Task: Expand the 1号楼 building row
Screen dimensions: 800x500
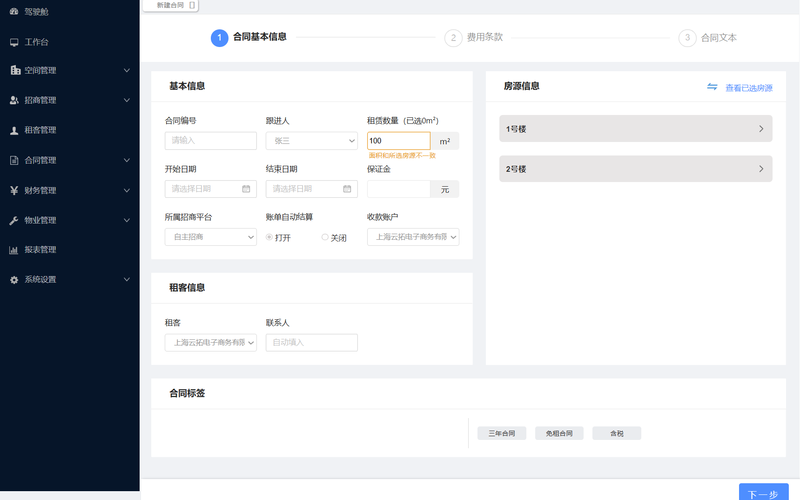Action: point(635,129)
